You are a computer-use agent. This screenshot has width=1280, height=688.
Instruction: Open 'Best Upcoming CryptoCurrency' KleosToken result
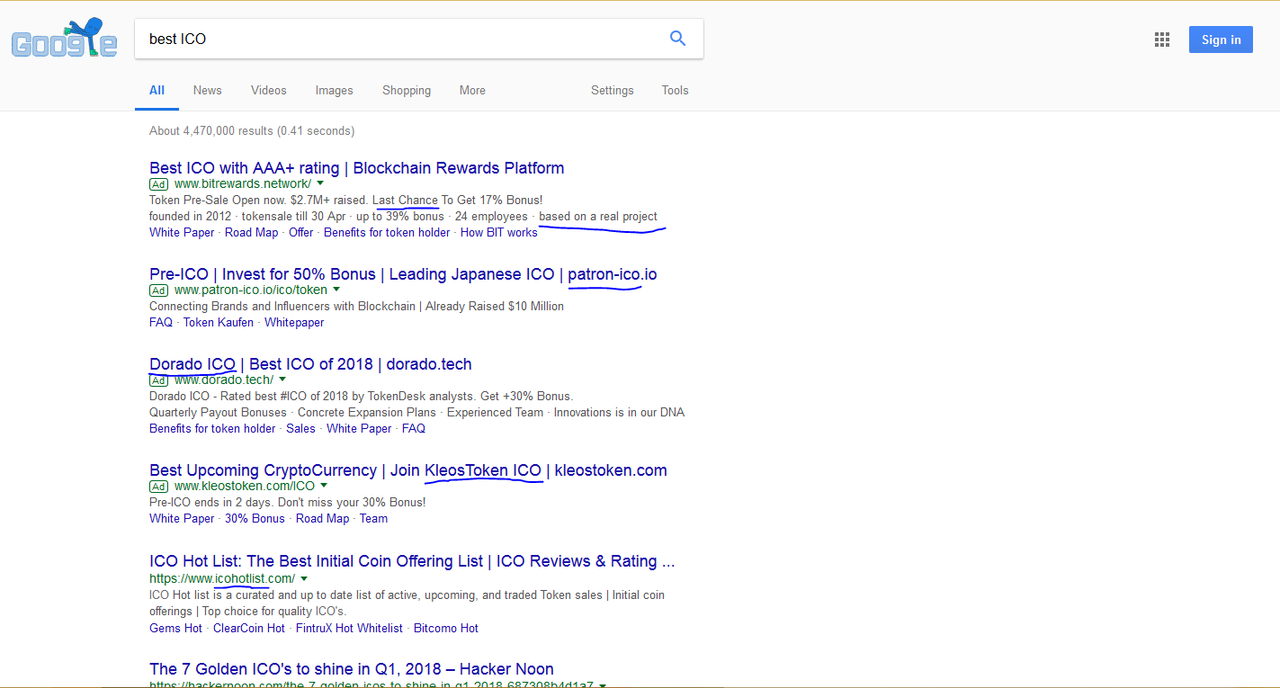coord(408,470)
